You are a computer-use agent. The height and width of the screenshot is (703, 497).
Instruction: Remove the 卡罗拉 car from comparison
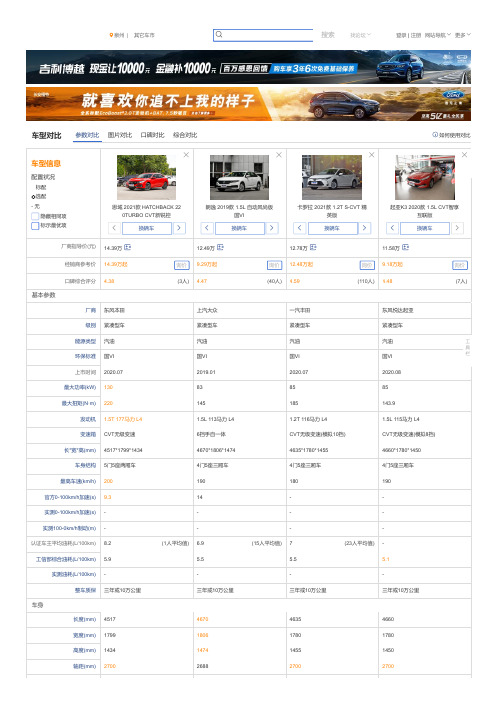point(372,155)
